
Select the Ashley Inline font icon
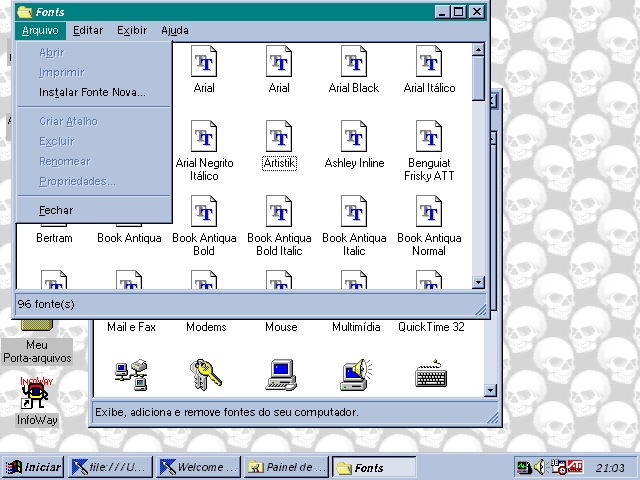[x=354, y=136]
